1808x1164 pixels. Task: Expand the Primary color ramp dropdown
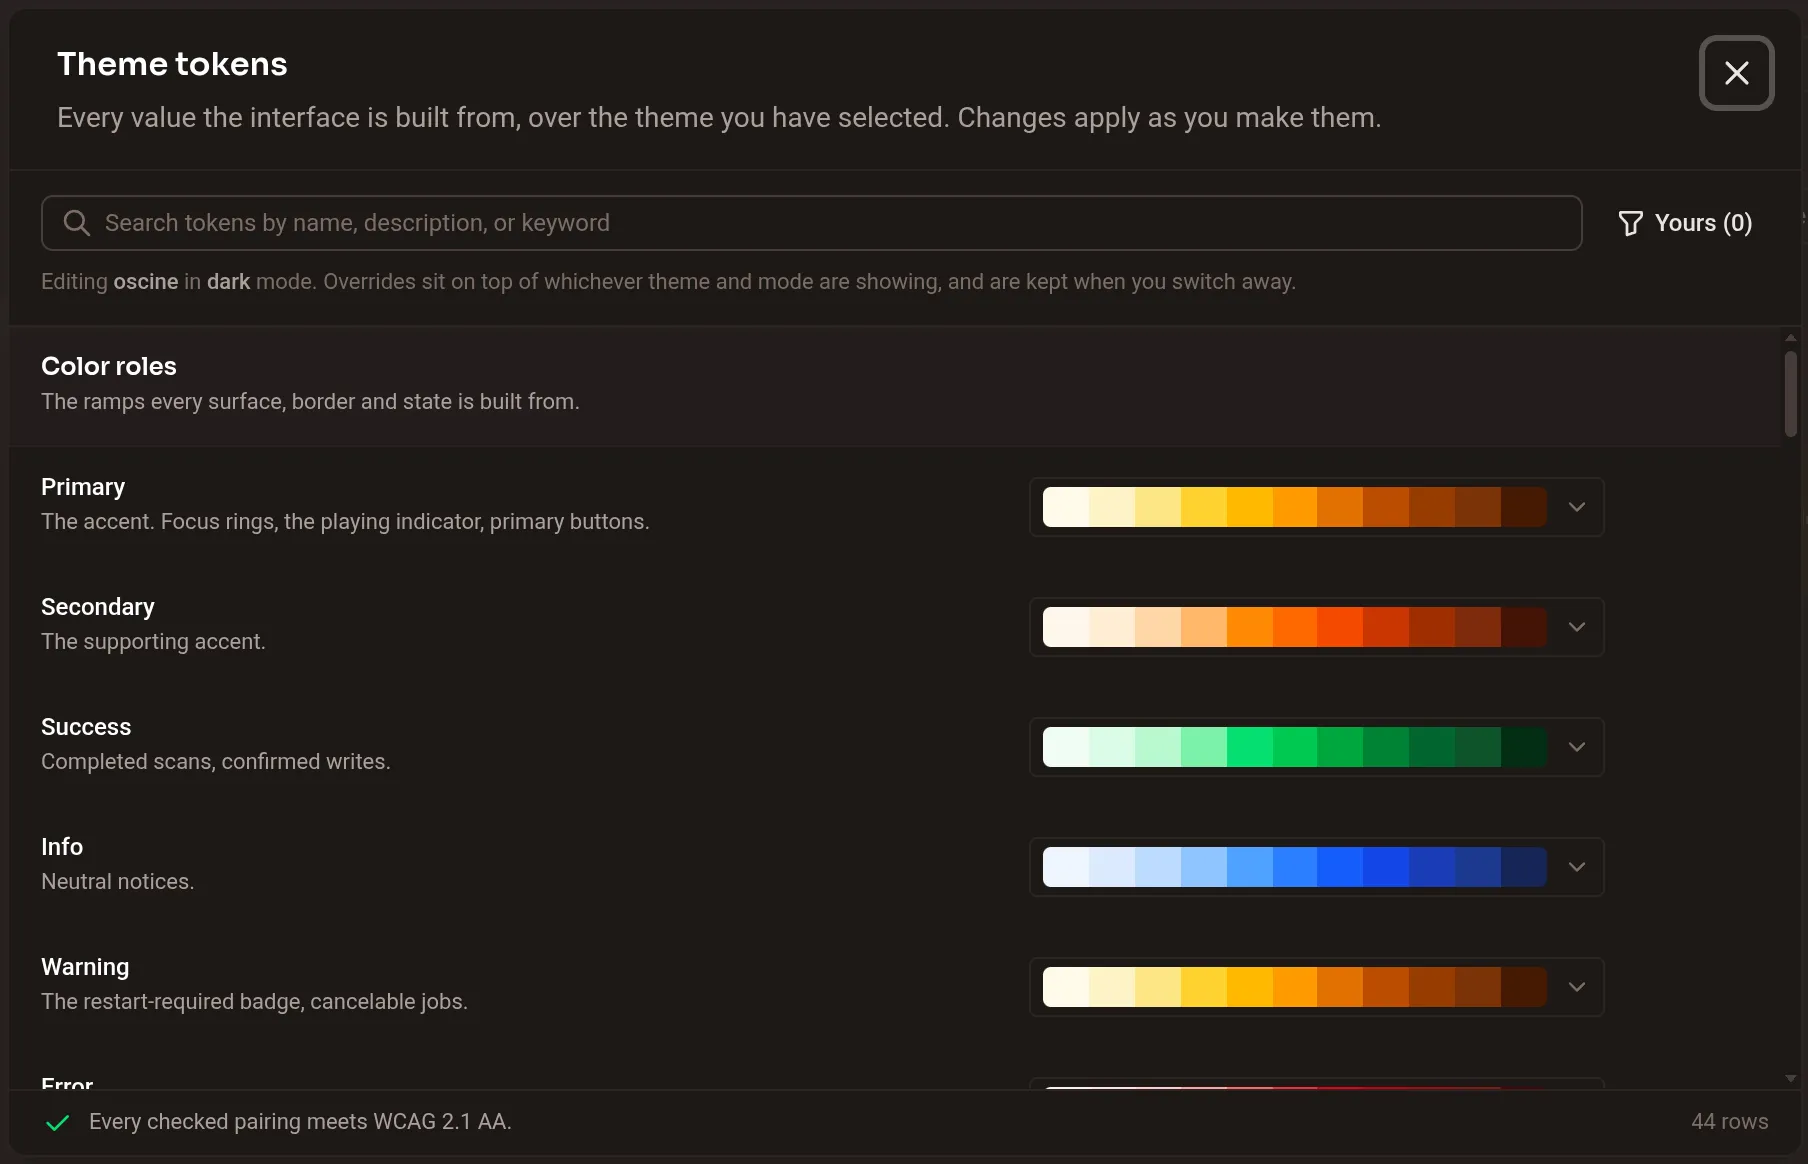[1577, 507]
